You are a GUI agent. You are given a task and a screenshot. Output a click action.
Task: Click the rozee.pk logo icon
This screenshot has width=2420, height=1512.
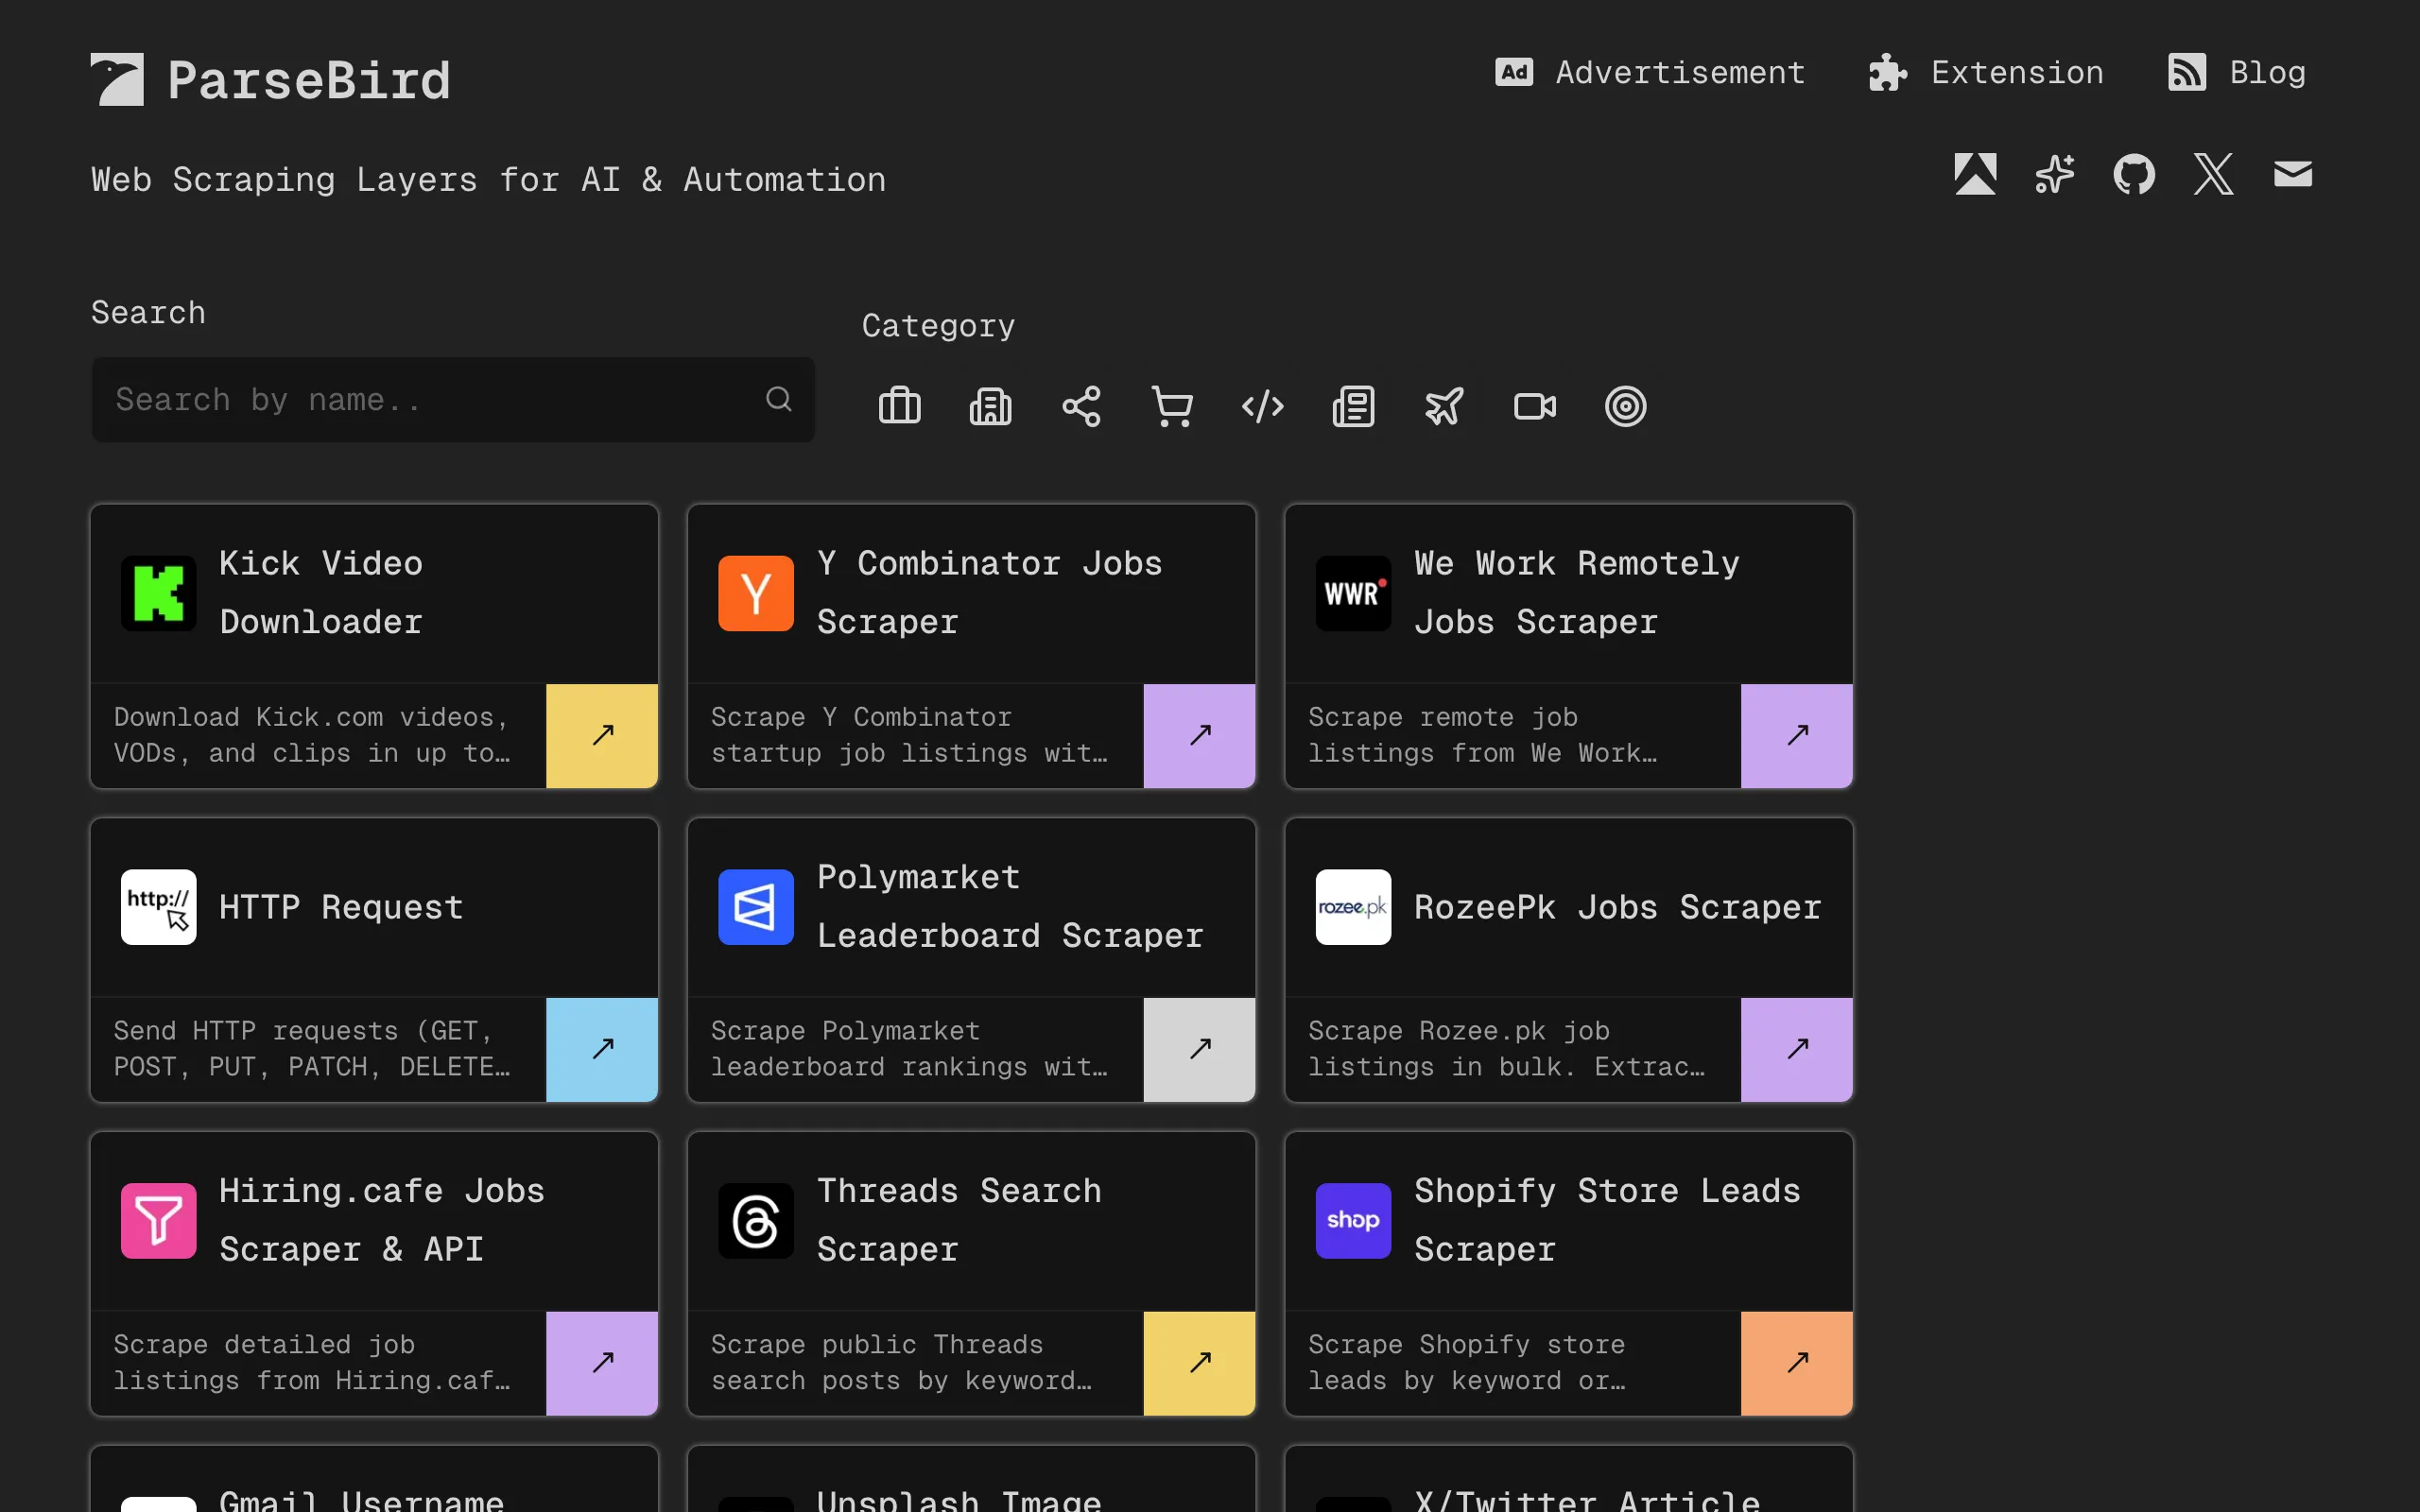[x=1353, y=907]
